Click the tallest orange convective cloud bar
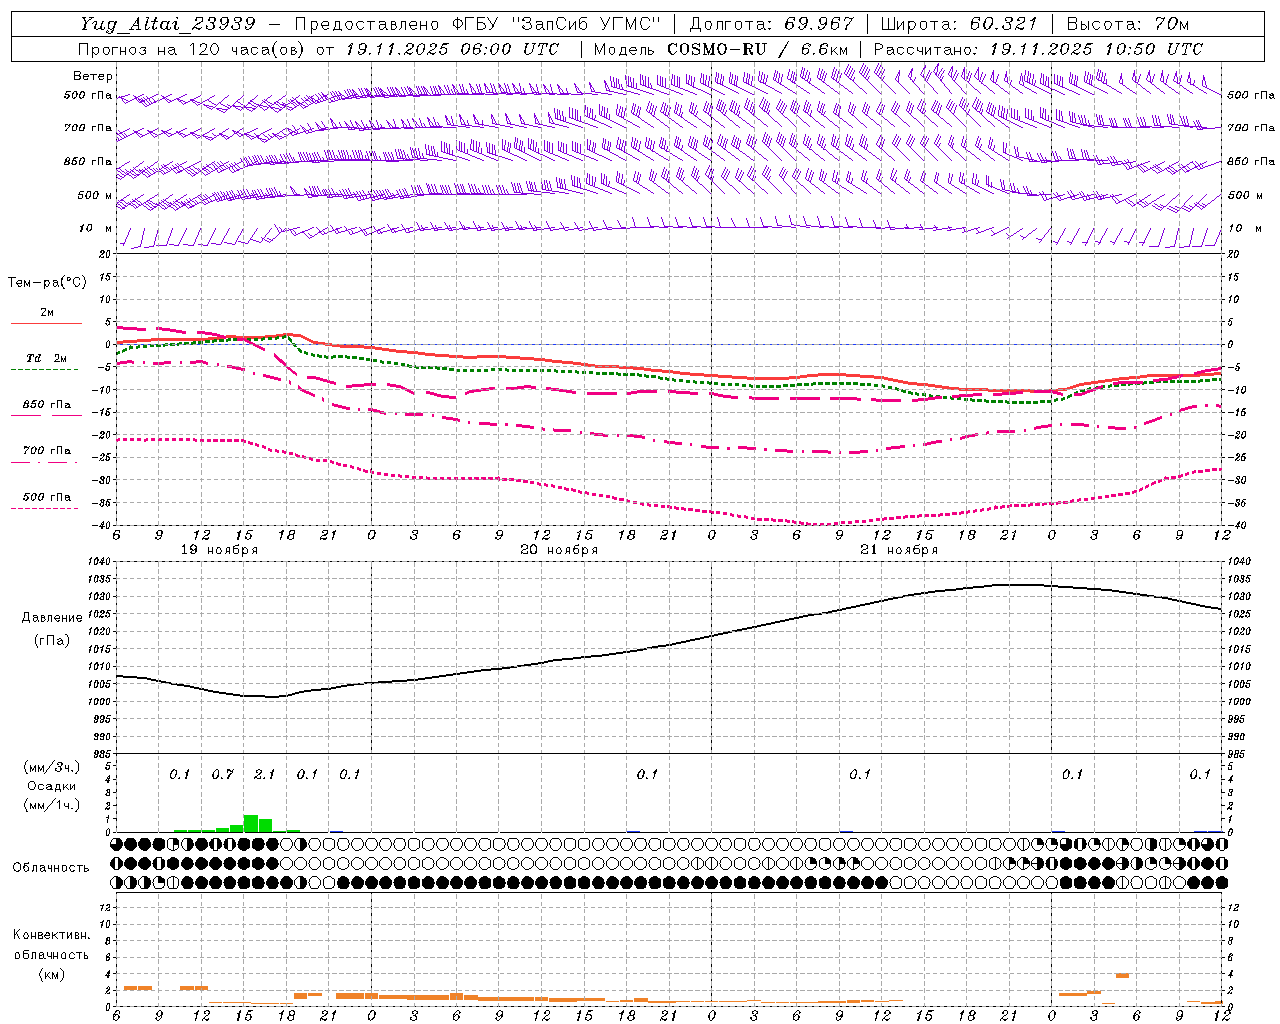 click(1122, 975)
